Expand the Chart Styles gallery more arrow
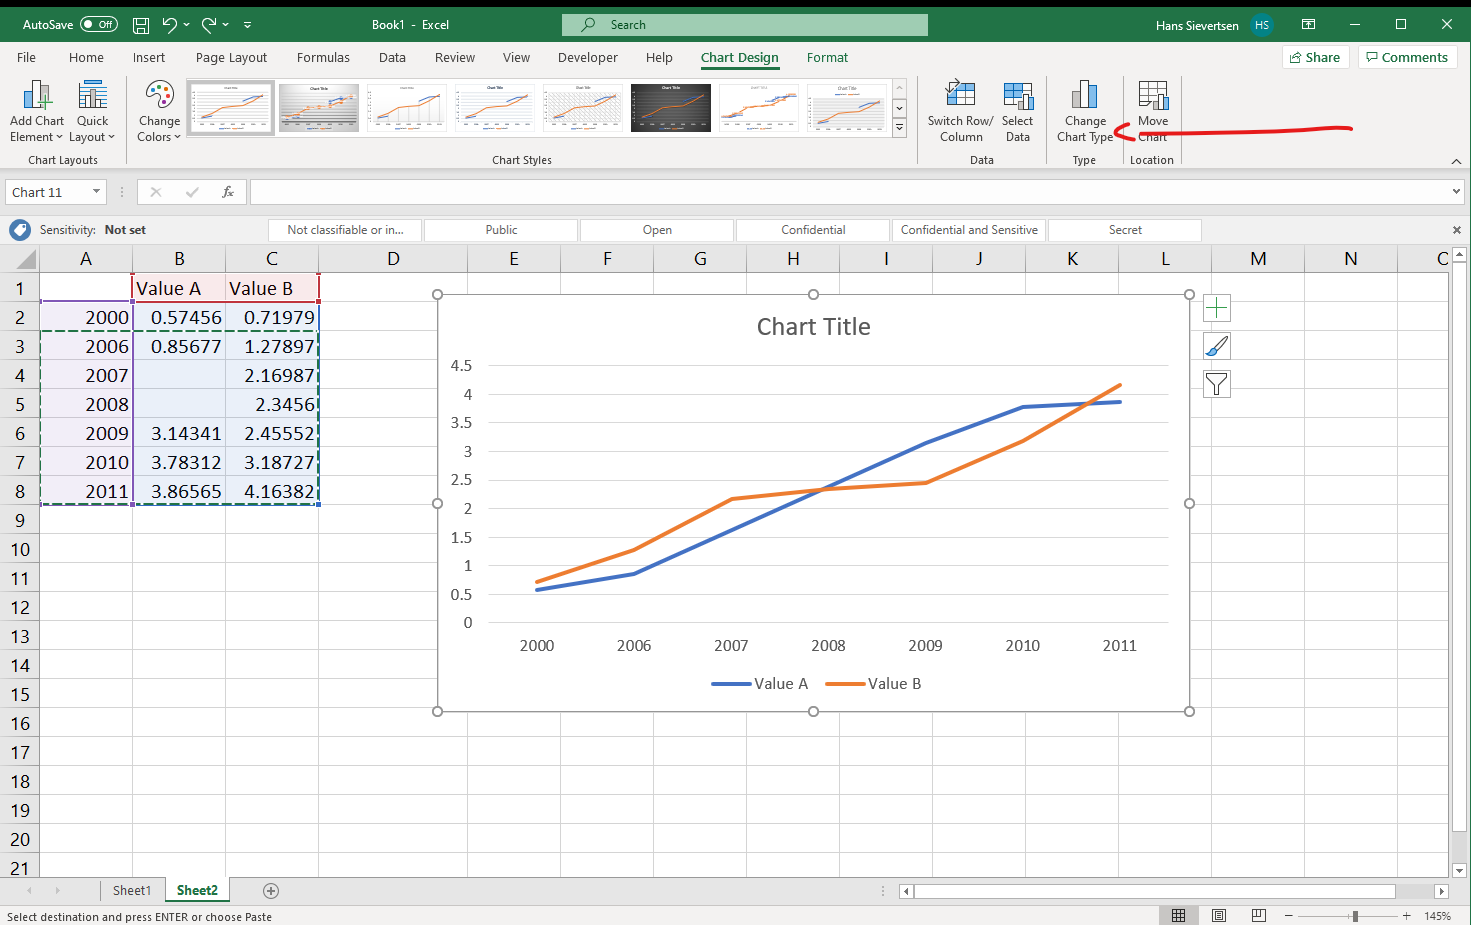 [x=899, y=128]
